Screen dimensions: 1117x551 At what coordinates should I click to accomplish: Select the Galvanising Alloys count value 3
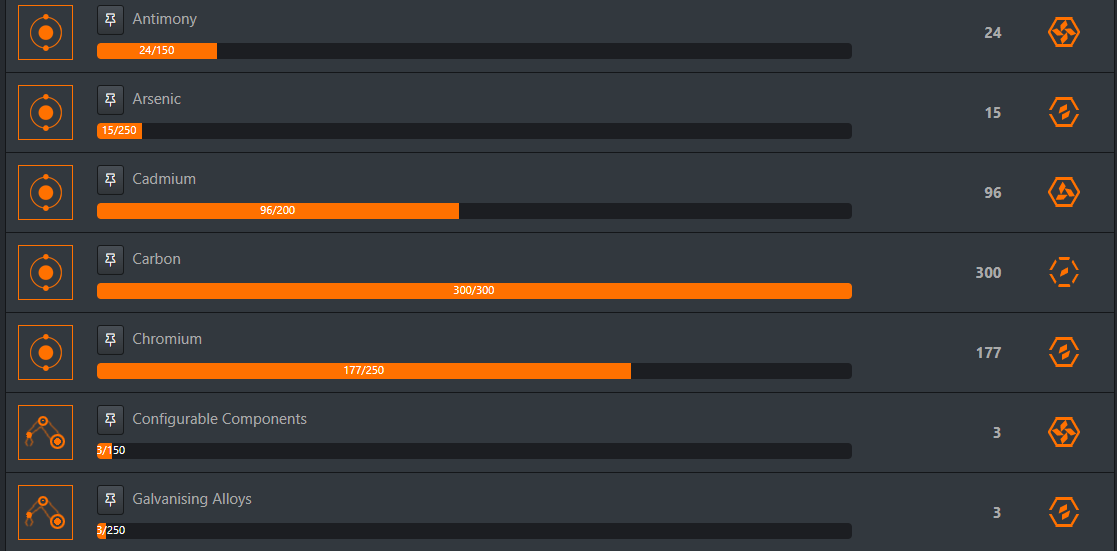(997, 513)
